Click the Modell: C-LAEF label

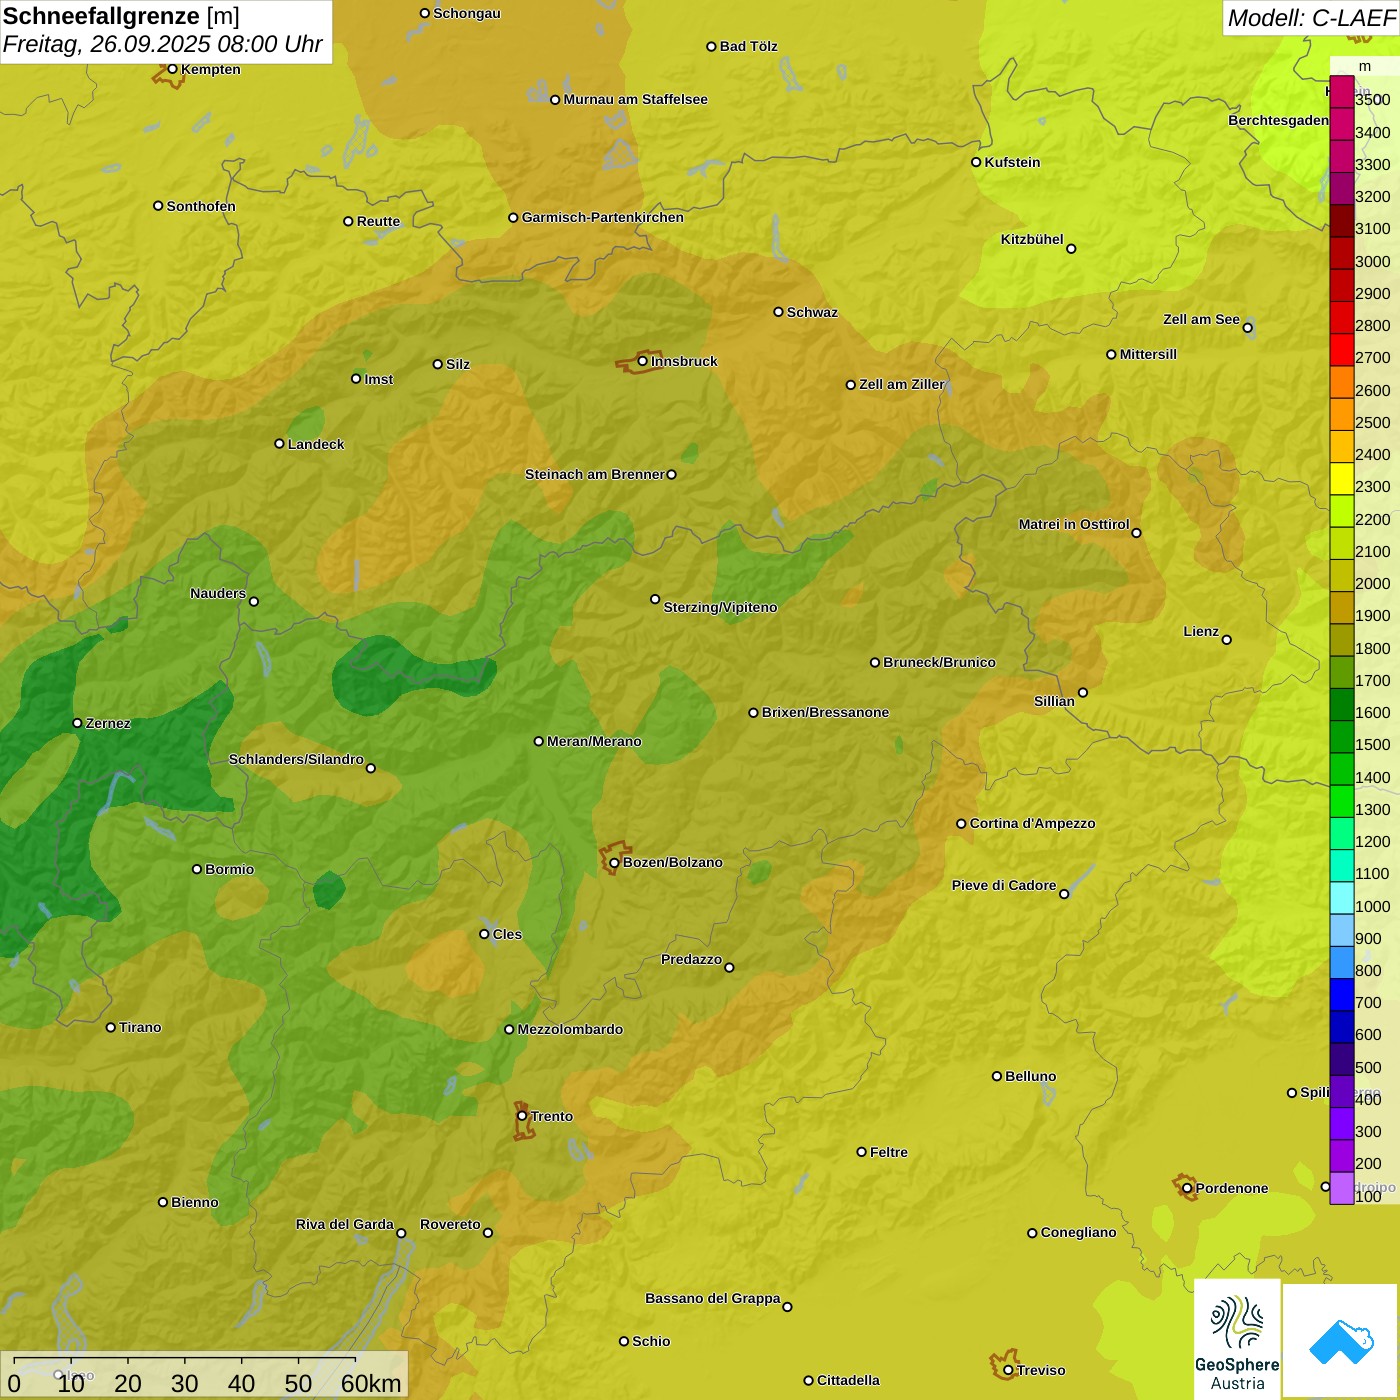[1311, 18]
